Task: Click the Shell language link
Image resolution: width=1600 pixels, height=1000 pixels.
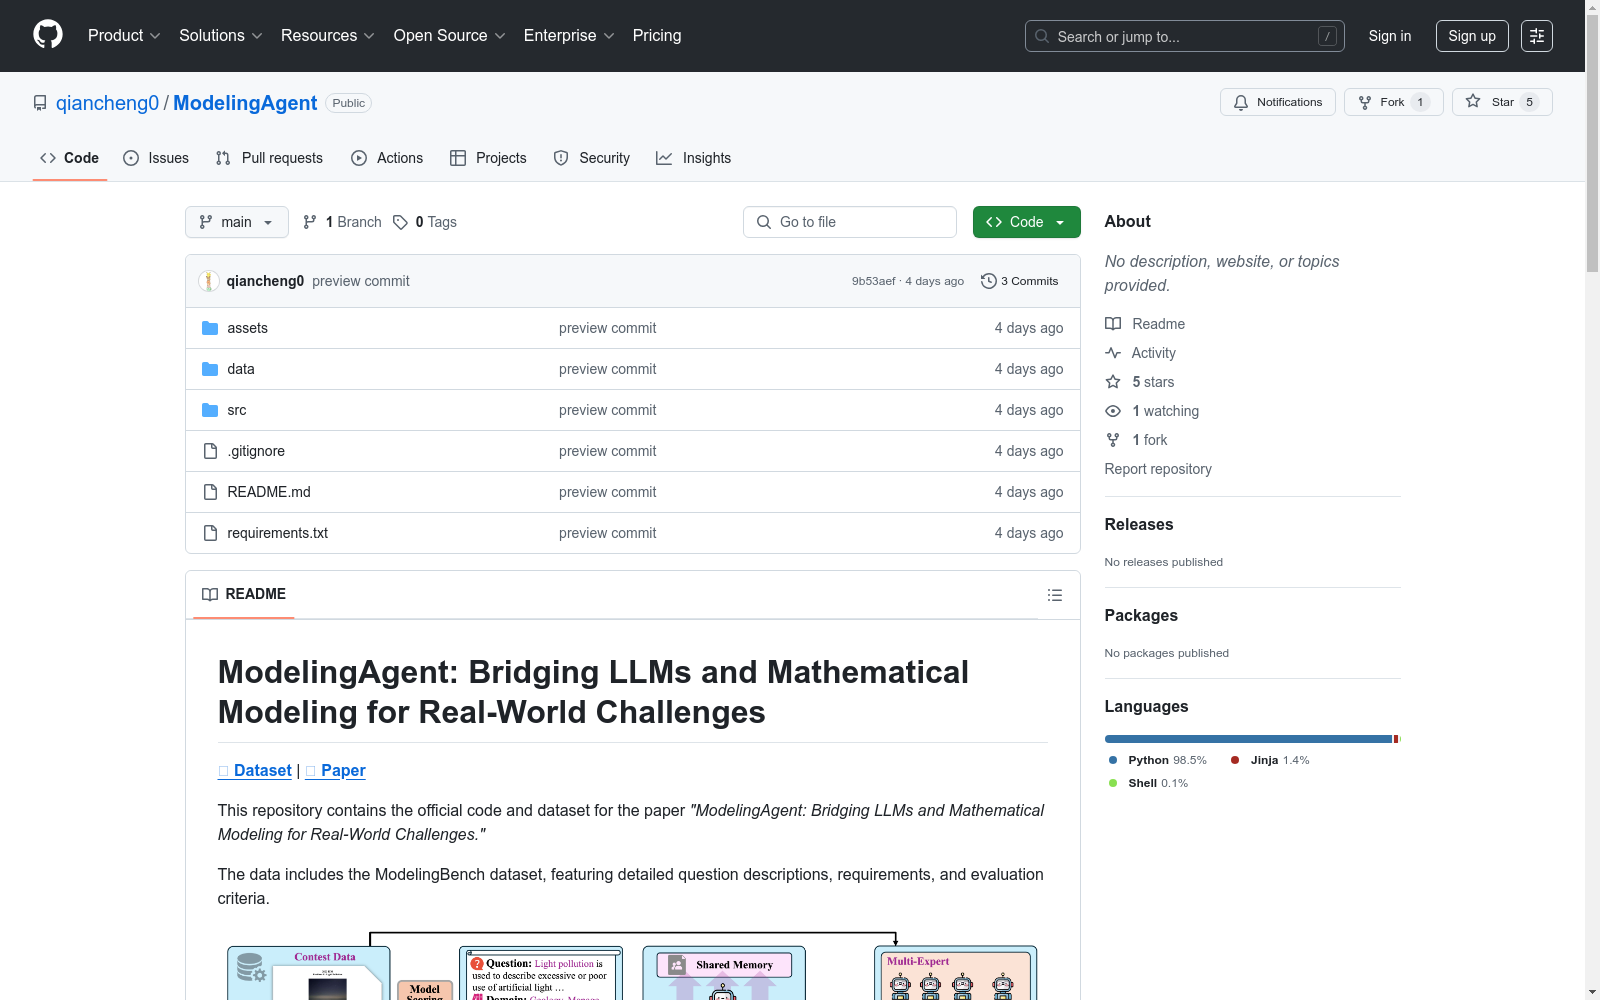Action: [1148, 783]
